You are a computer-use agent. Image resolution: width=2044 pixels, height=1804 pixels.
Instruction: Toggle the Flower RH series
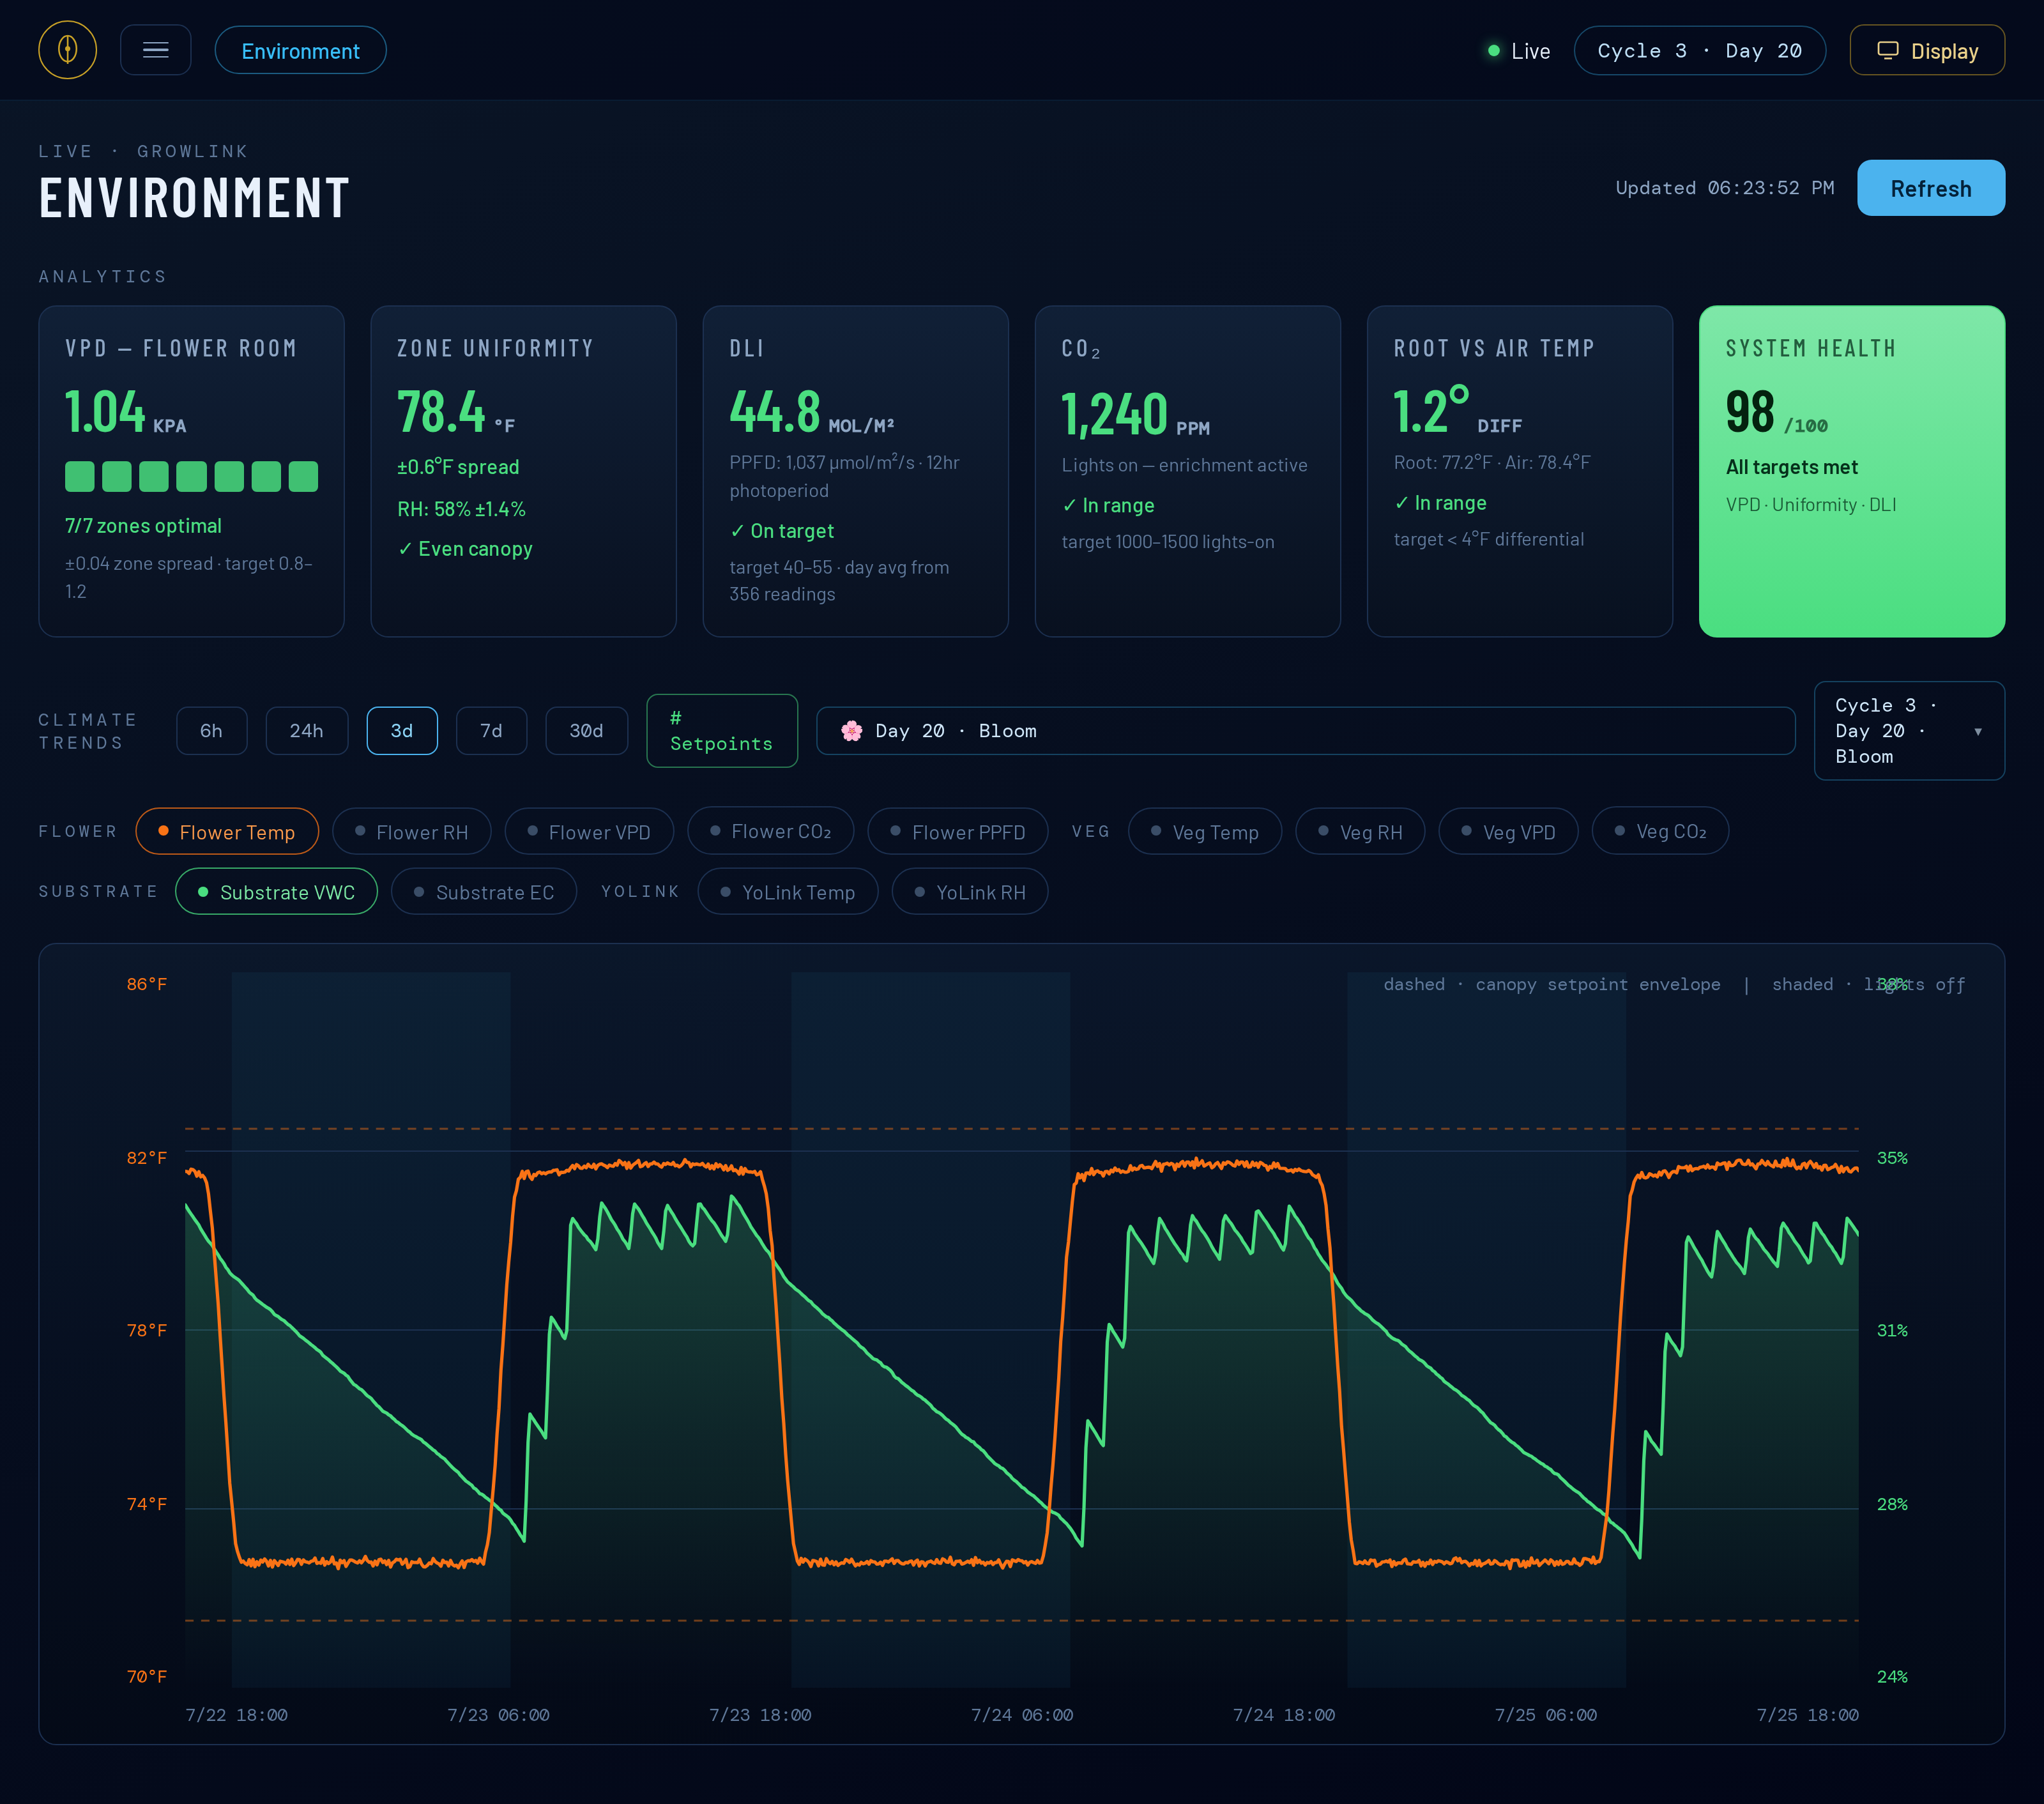click(412, 832)
